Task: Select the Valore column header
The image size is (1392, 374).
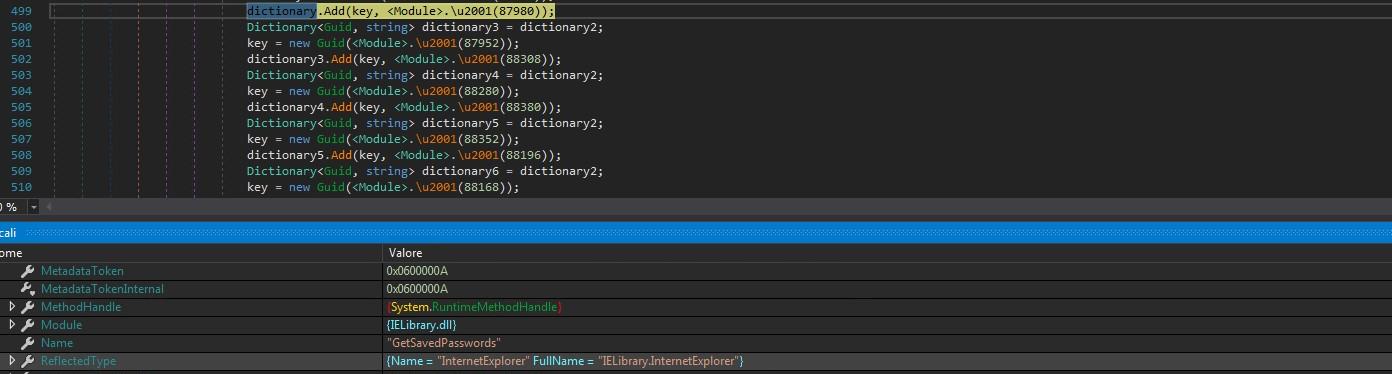Action: point(886,253)
